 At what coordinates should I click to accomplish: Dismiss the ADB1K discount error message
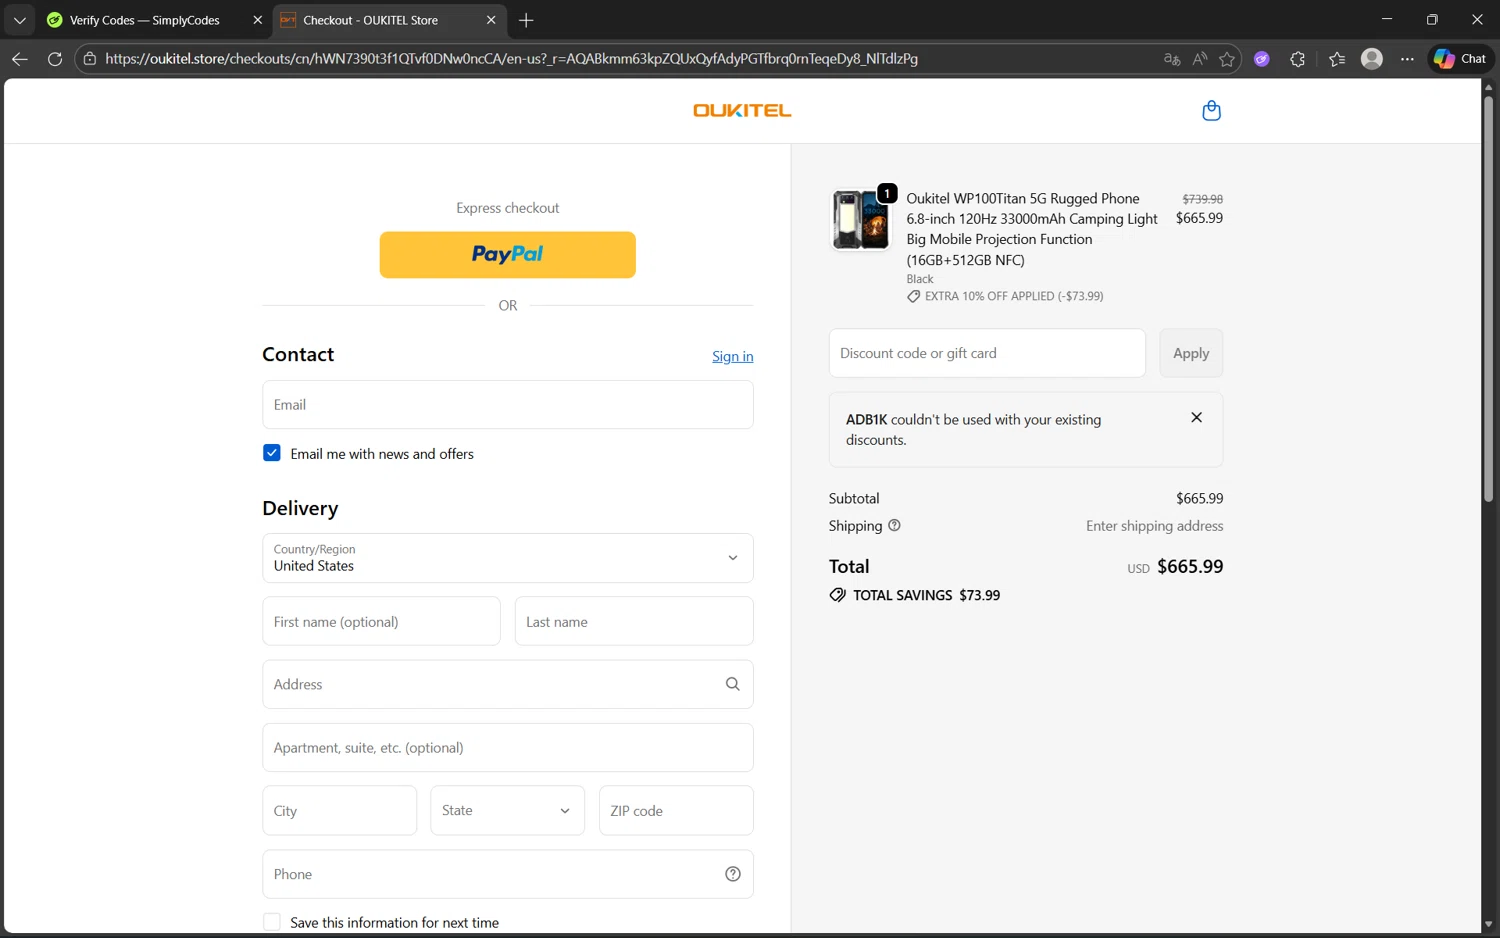(1196, 418)
